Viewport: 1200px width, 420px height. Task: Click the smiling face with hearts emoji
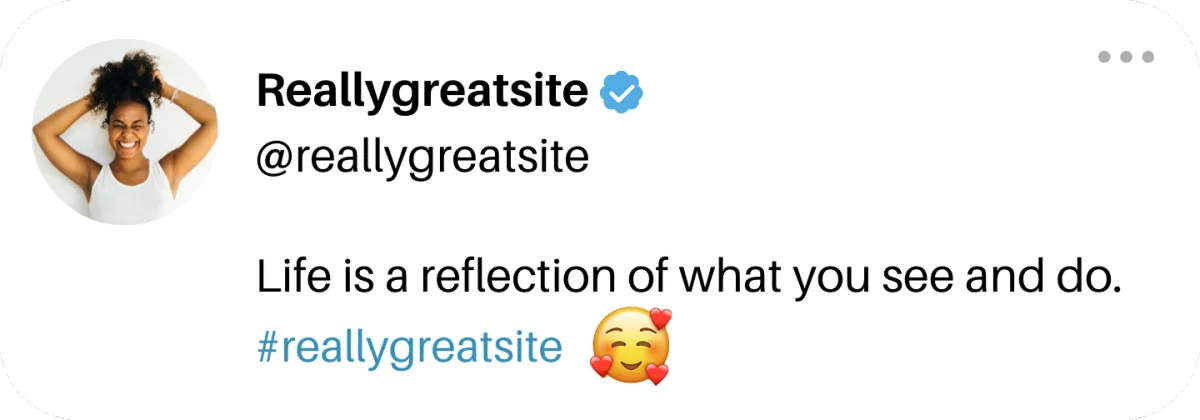coord(631,347)
